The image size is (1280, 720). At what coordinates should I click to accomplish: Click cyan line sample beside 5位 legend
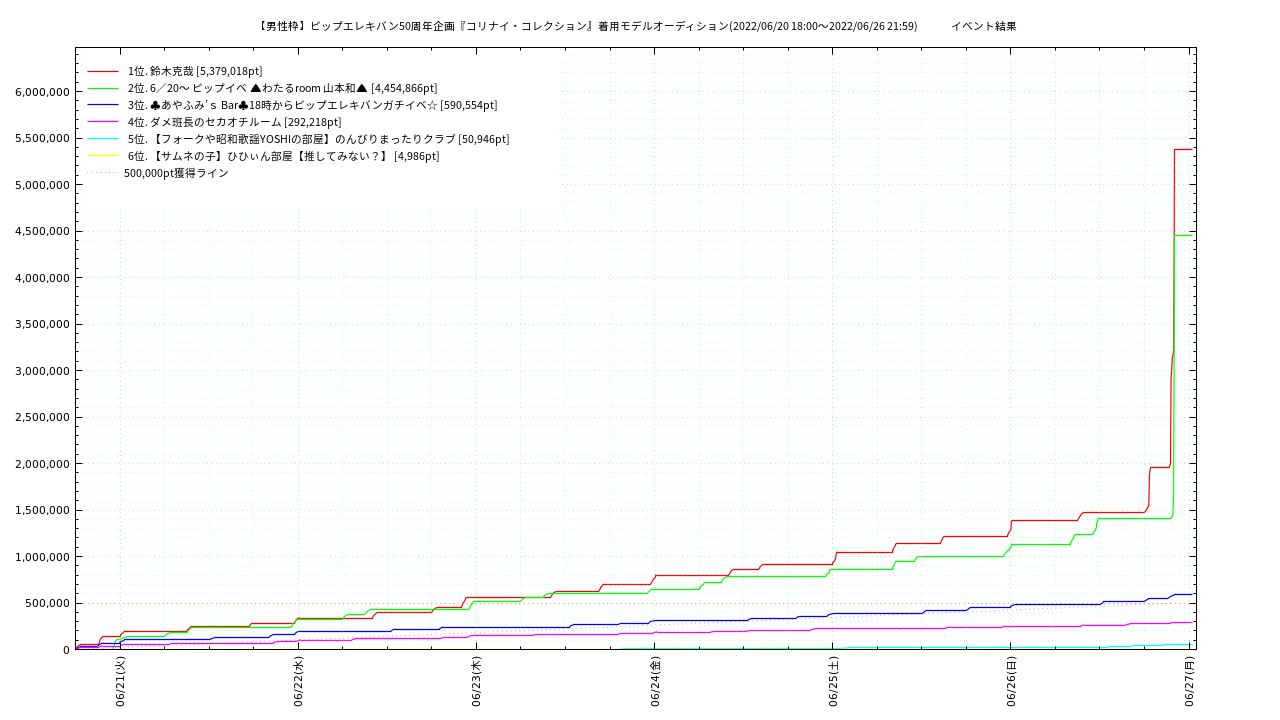pyautogui.click(x=103, y=139)
